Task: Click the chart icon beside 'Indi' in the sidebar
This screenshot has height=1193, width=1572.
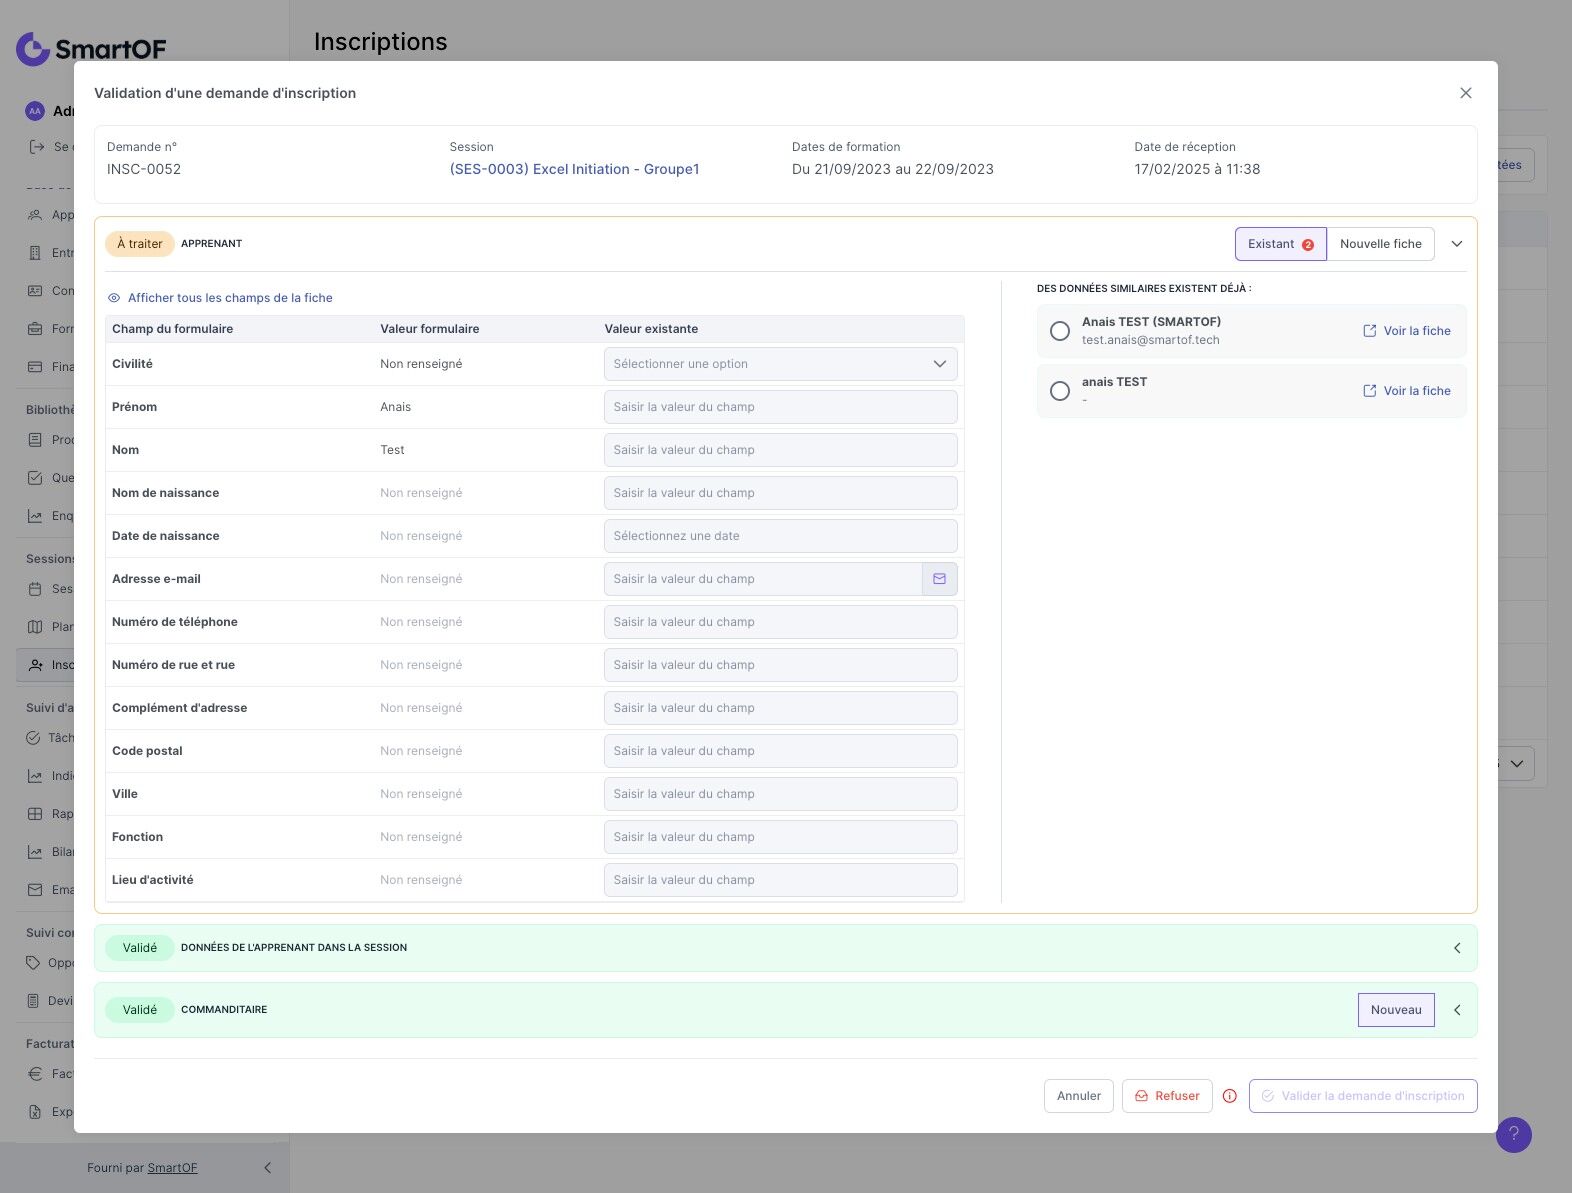Action: (x=35, y=776)
